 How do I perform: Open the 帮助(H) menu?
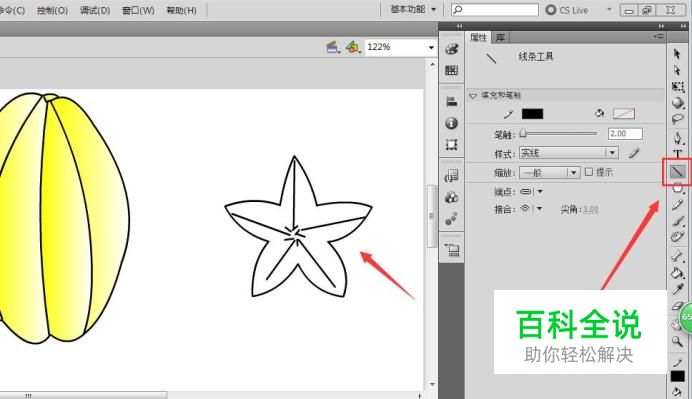point(181,10)
